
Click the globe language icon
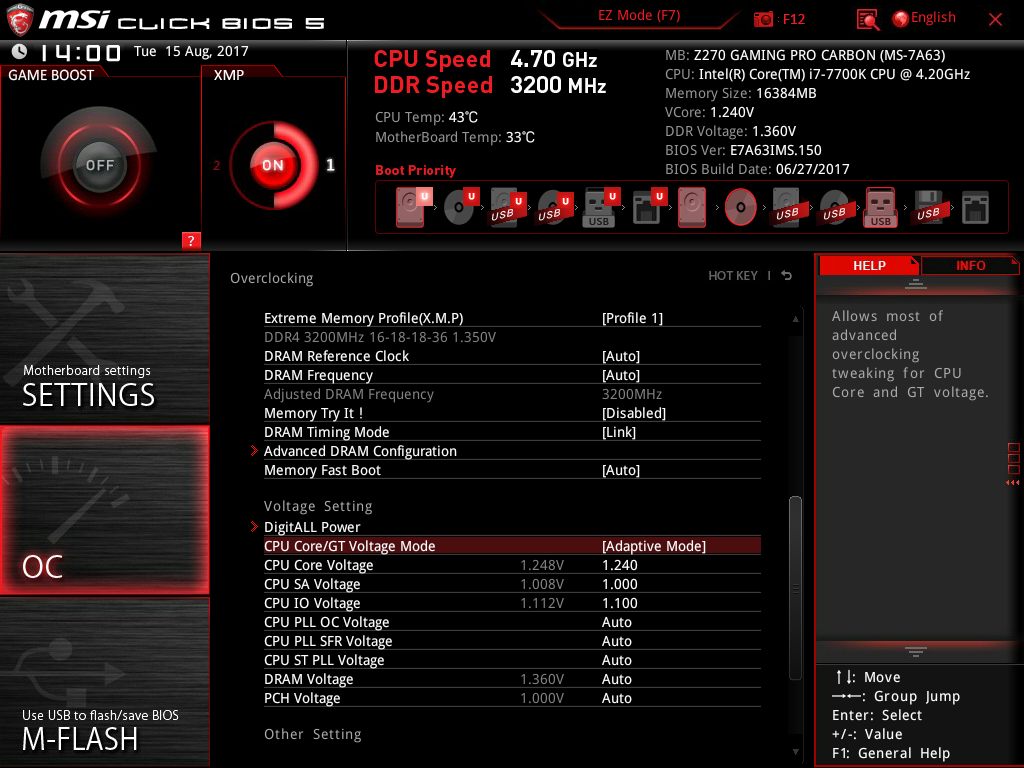pos(901,19)
